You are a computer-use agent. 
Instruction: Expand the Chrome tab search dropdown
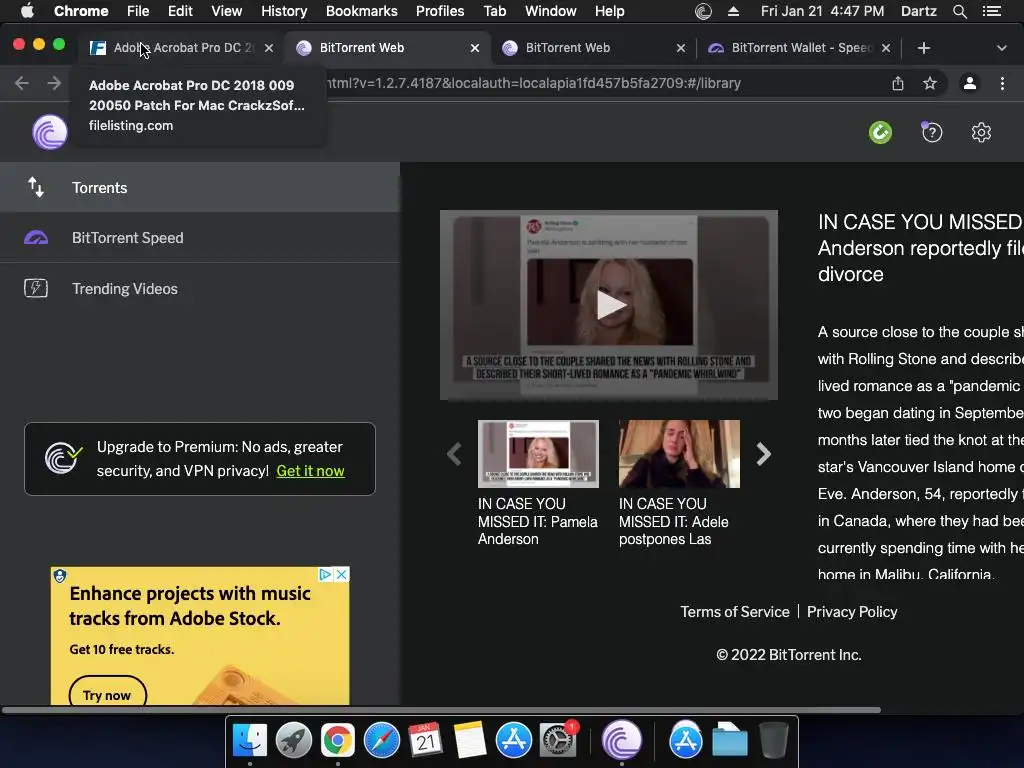click(1001, 48)
